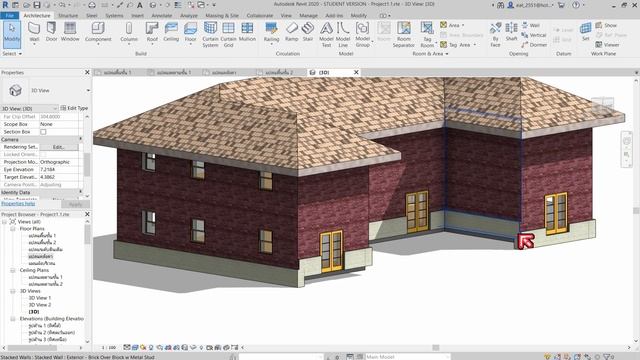Collapse the Elevations tree node

click(x=13, y=319)
